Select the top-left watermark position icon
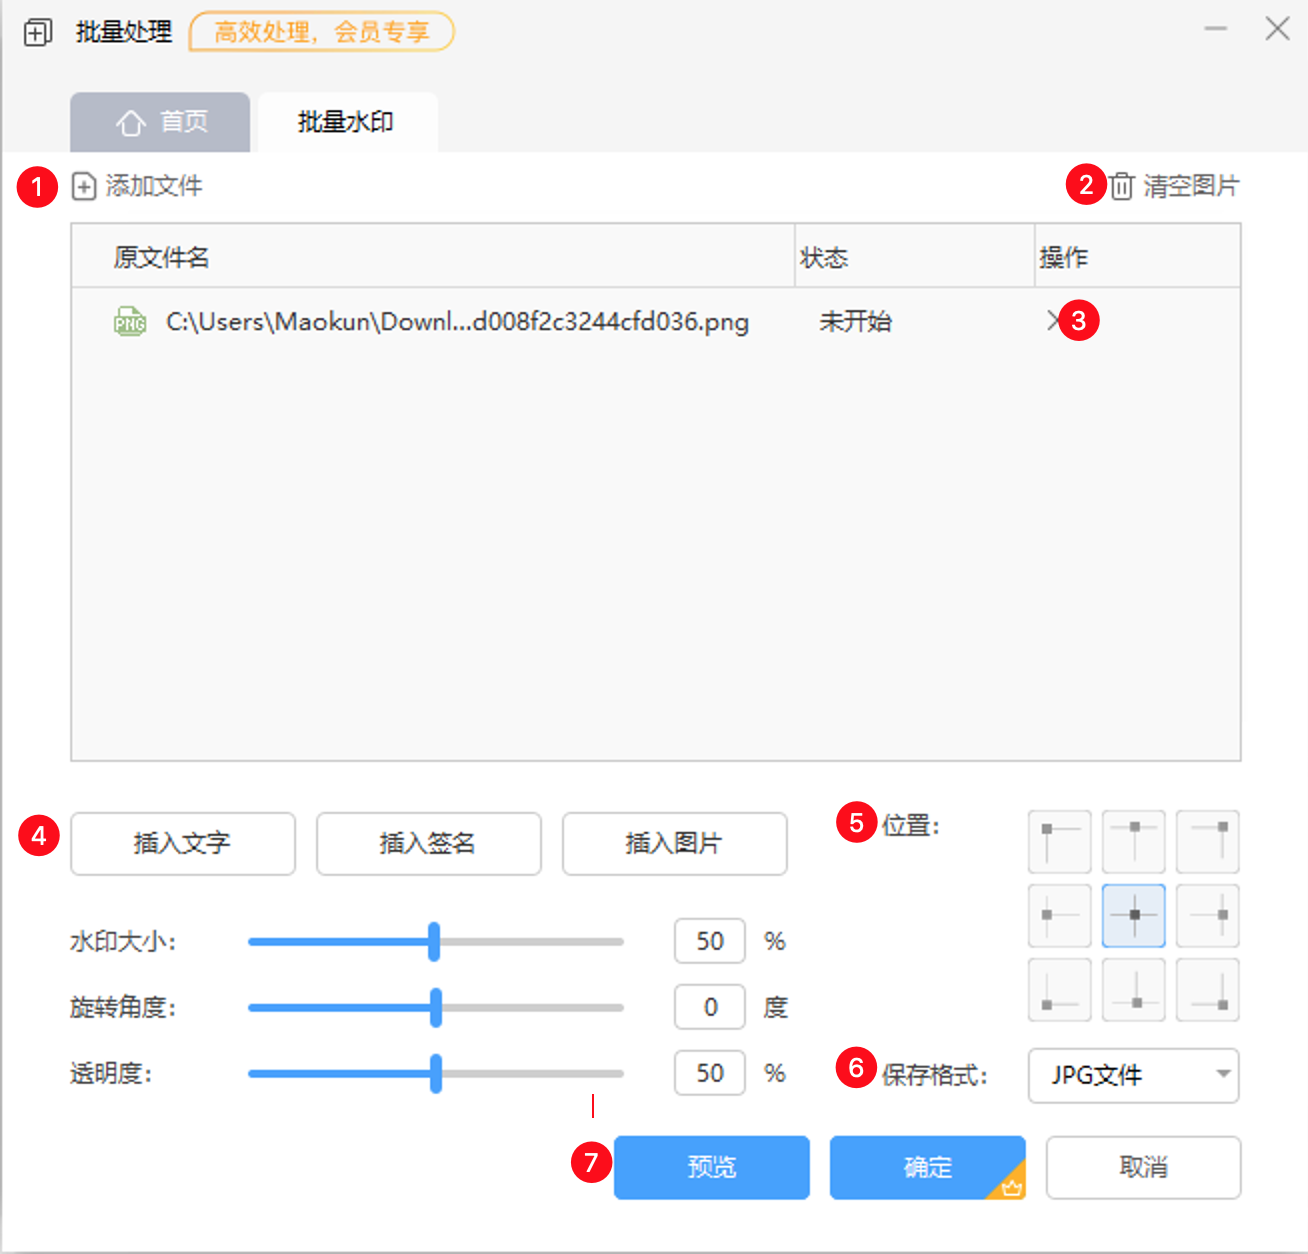The height and width of the screenshot is (1254, 1308). click(1059, 841)
